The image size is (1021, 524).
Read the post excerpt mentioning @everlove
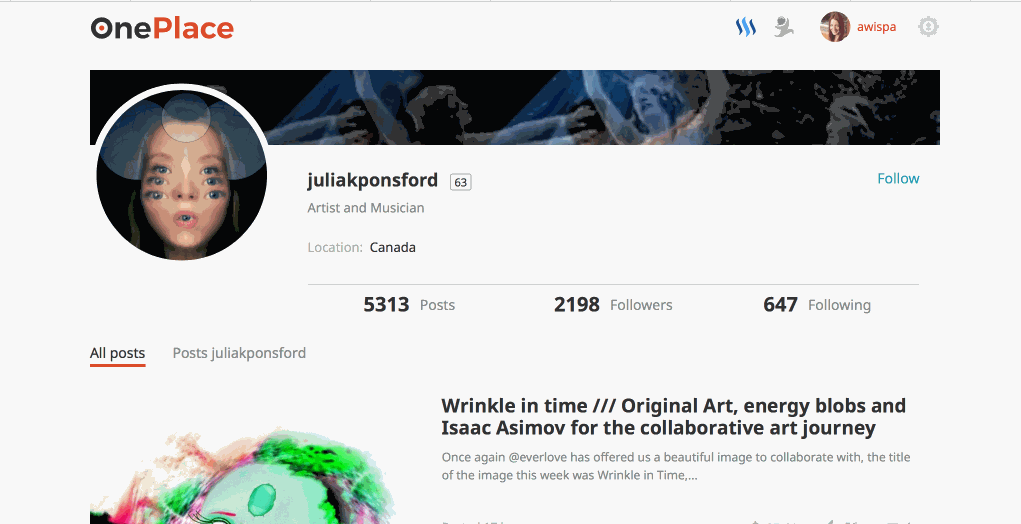[676, 466]
